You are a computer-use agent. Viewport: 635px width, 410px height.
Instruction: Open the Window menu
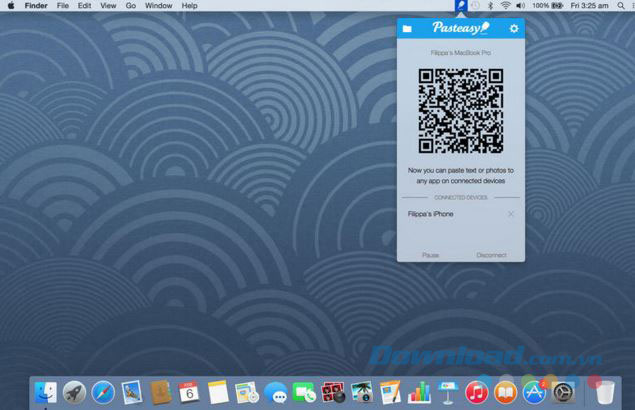(158, 6)
